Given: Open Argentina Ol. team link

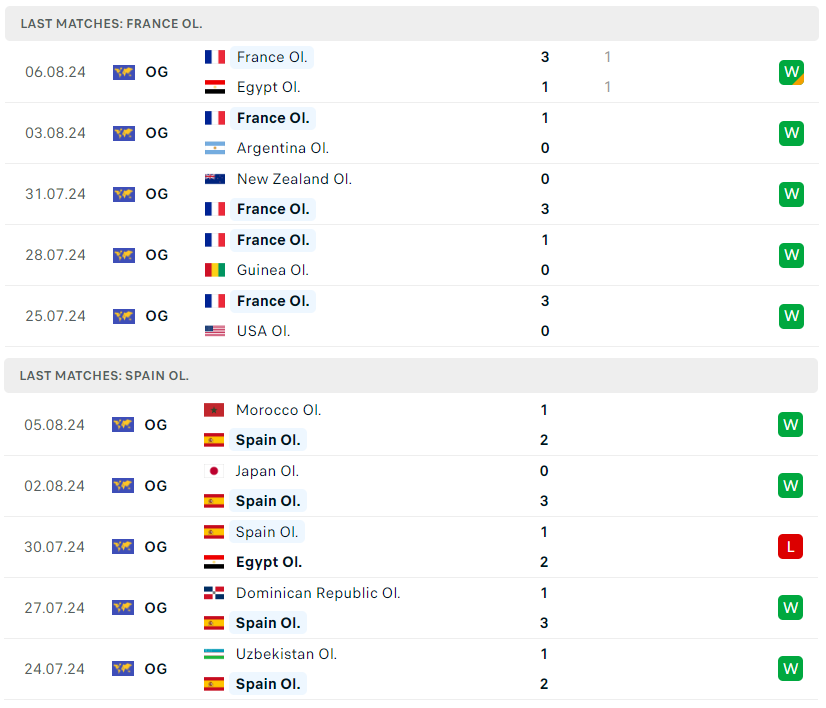Looking at the screenshot, I should (283, 148).
